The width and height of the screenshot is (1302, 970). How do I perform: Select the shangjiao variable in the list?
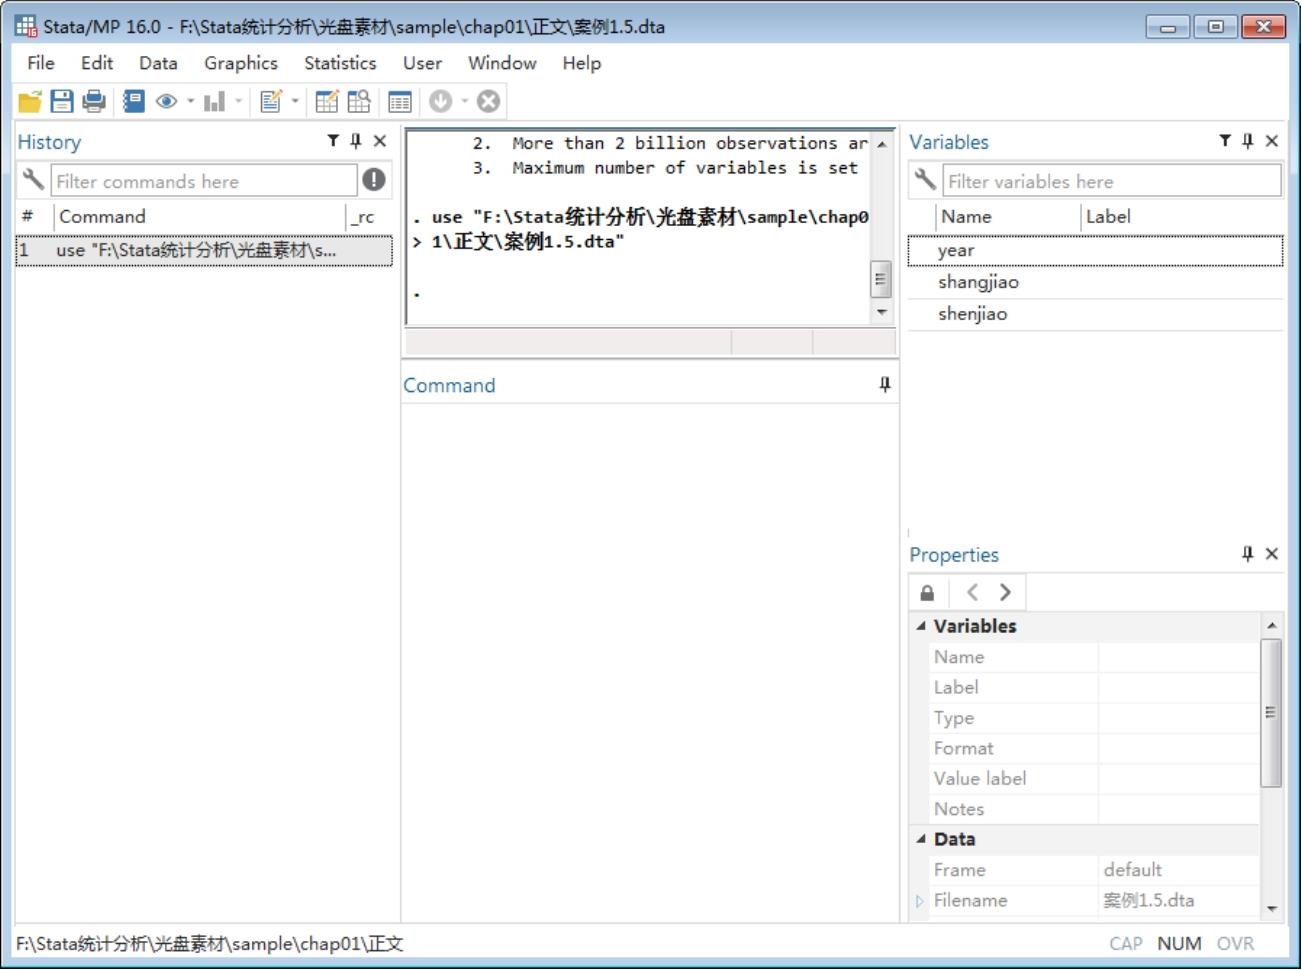[978, 282]
